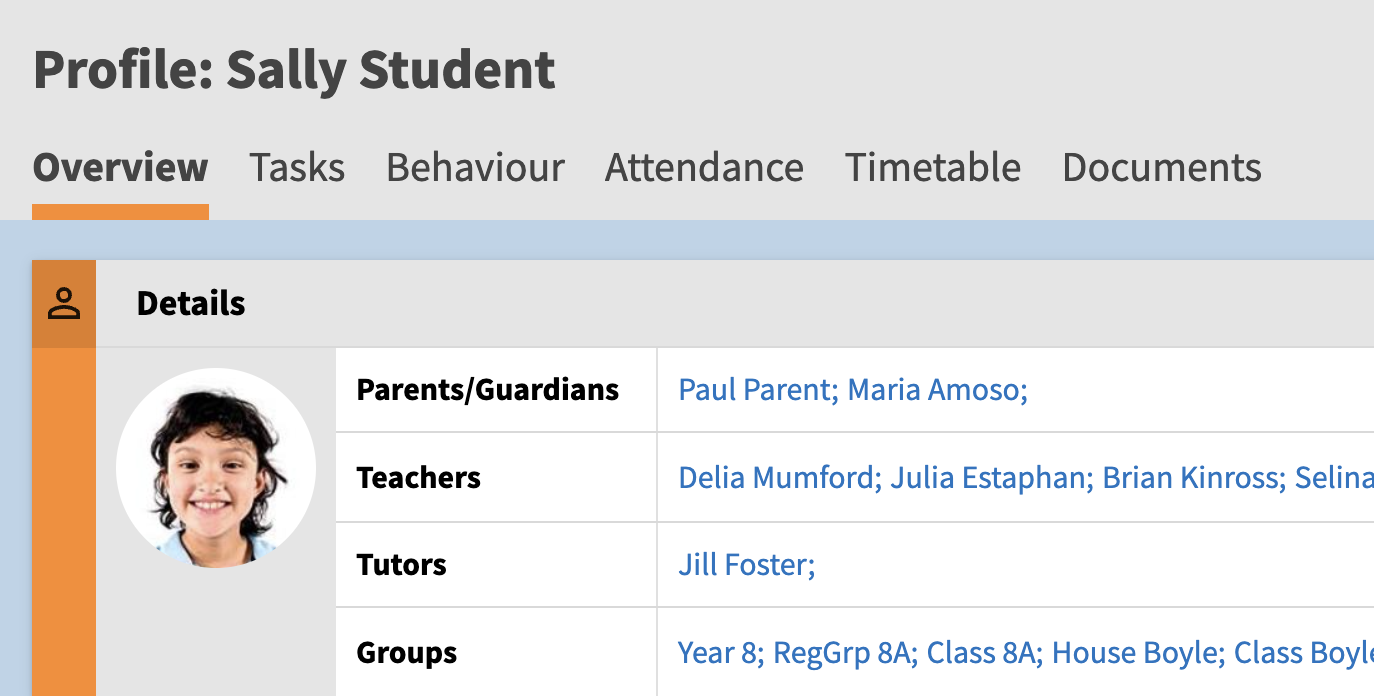Open the Year 8 group
Image resolution: width=1374 pixels, height=696 pixels.
tap(720, 653)
